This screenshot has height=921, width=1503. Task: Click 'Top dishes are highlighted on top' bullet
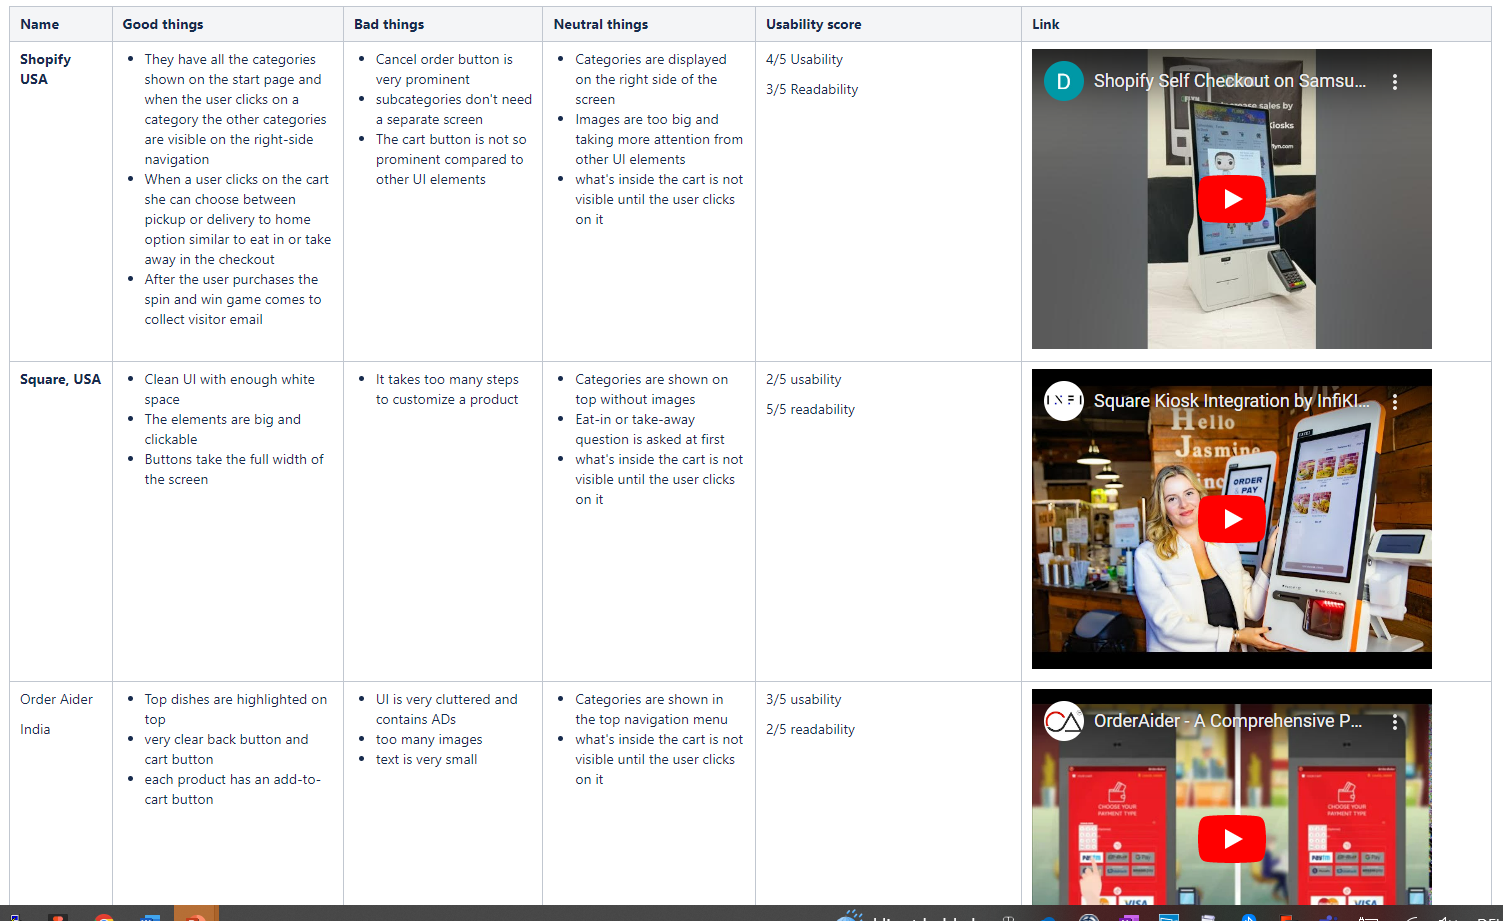[236, 709]
